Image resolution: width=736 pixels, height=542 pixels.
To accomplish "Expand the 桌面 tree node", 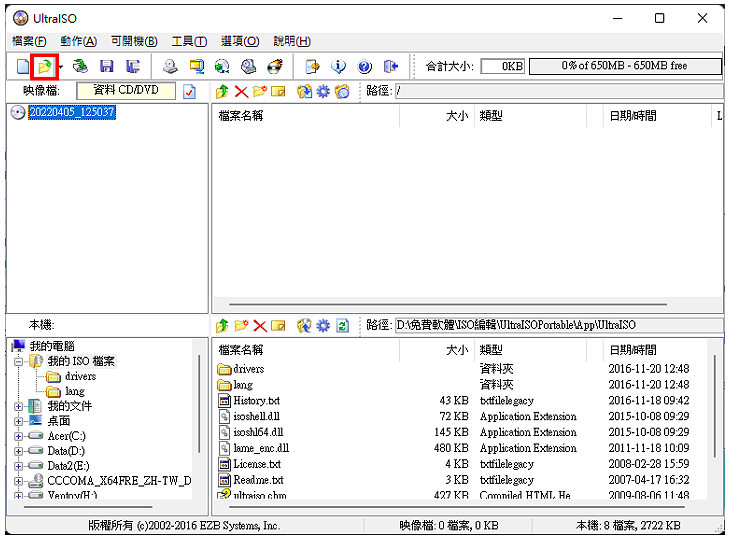I will [18, 421].
